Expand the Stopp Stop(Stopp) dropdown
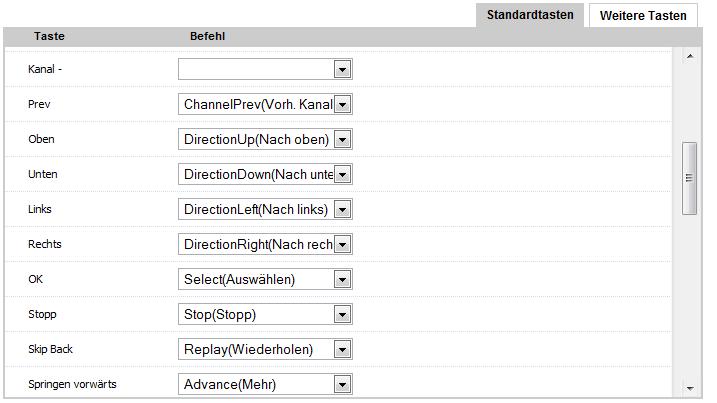Image resolution: width=717 pixels, height=403 pixels. pyautogui.click(x=342, y=314)
